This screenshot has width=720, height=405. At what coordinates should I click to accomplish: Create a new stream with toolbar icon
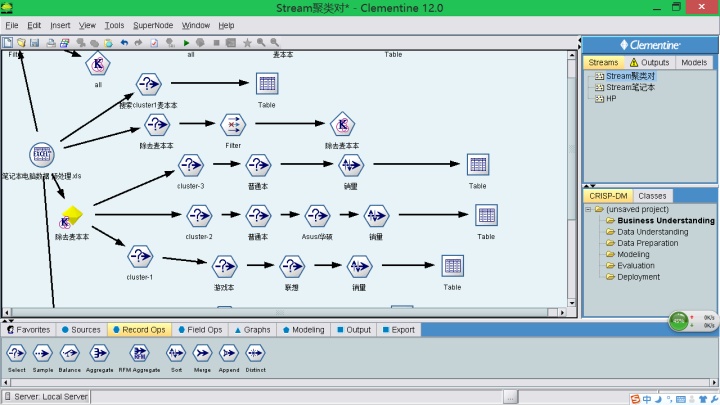(8, 43)
